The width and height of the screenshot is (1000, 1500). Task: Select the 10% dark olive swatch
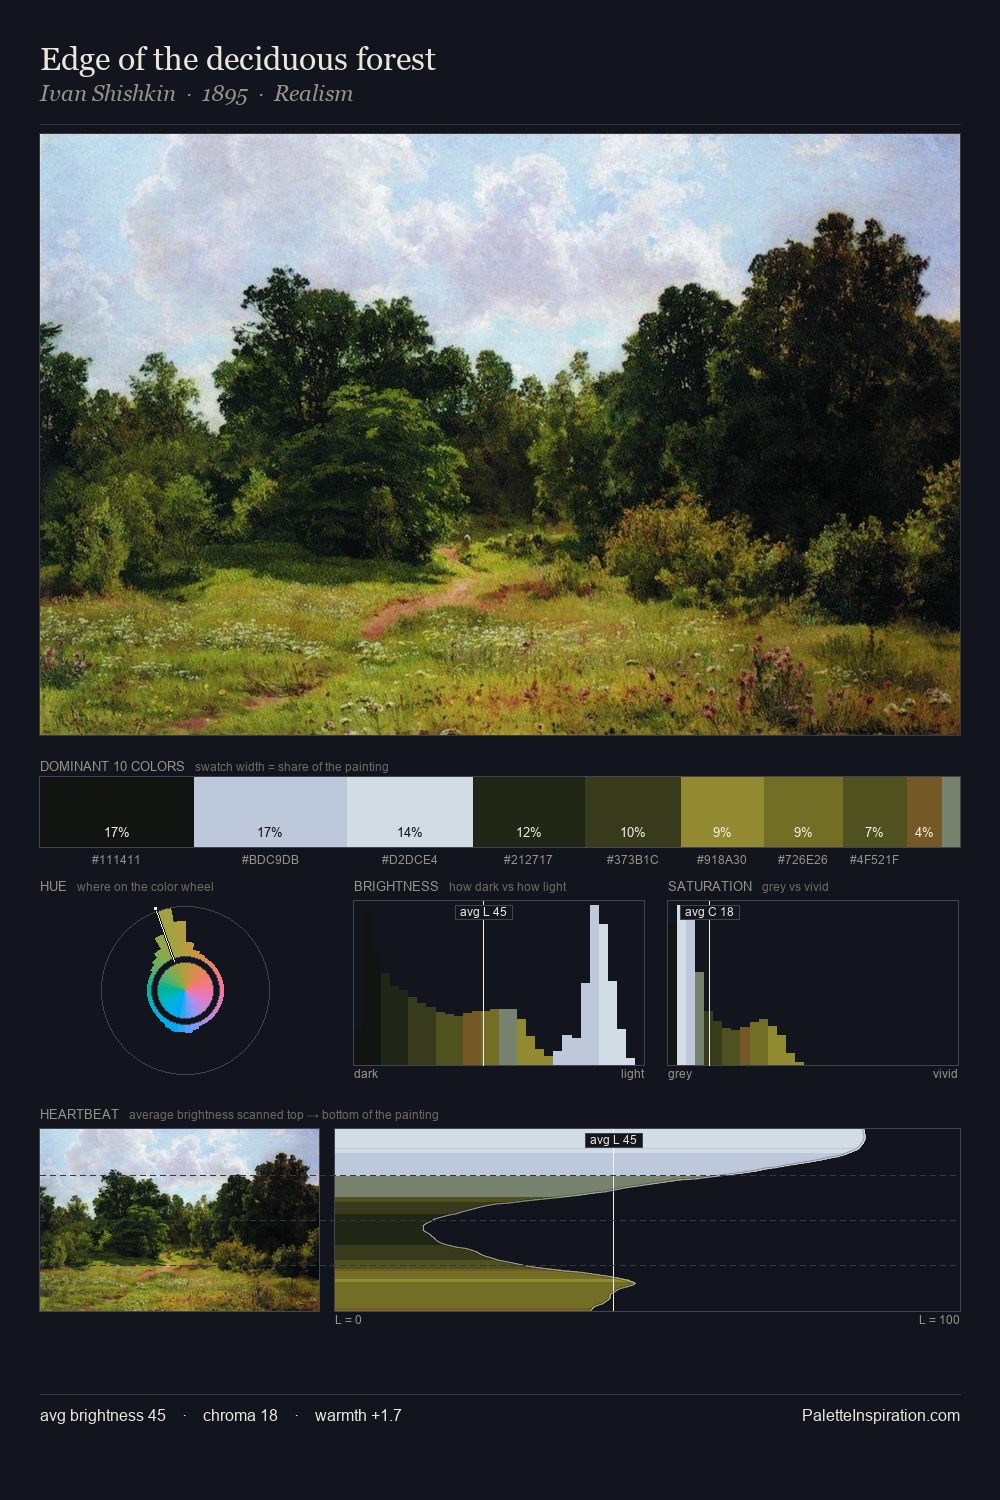(633, 812)
